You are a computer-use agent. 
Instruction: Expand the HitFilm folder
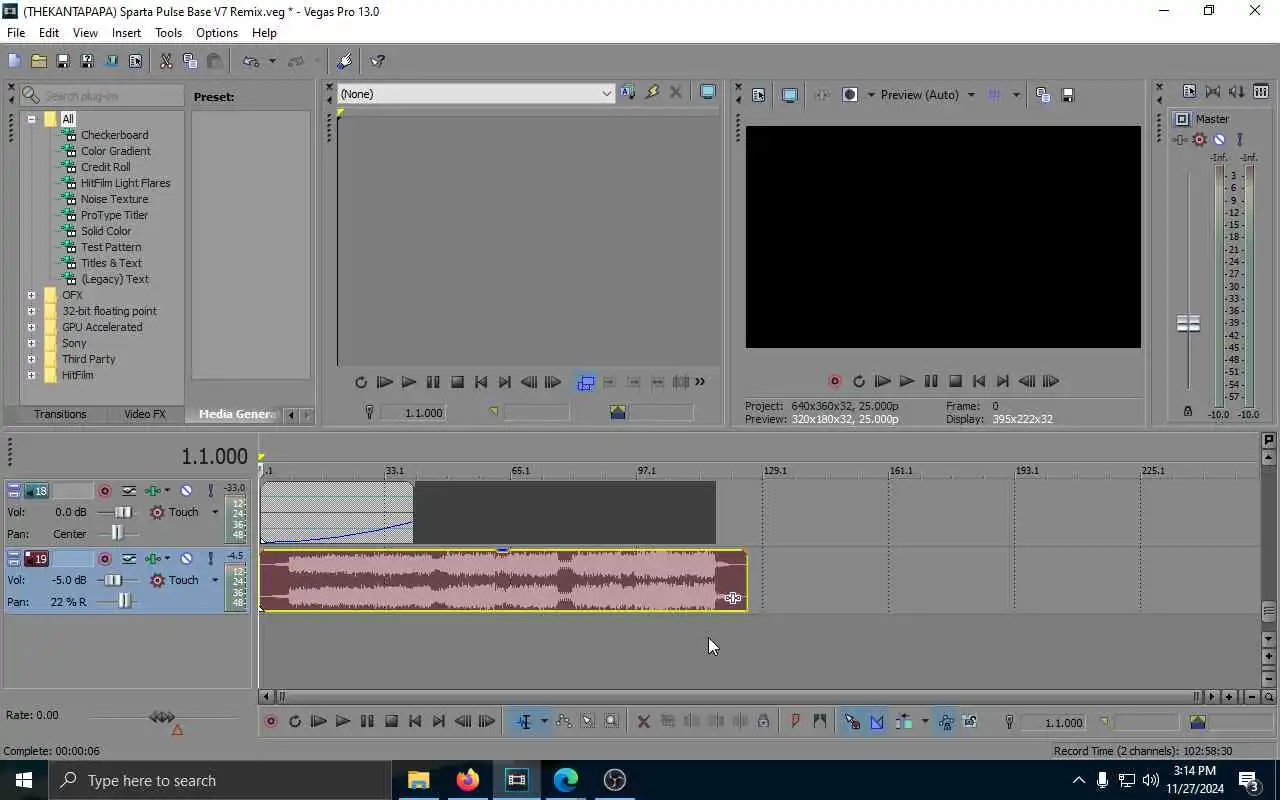pyautogui.click(x=31, y=375)
